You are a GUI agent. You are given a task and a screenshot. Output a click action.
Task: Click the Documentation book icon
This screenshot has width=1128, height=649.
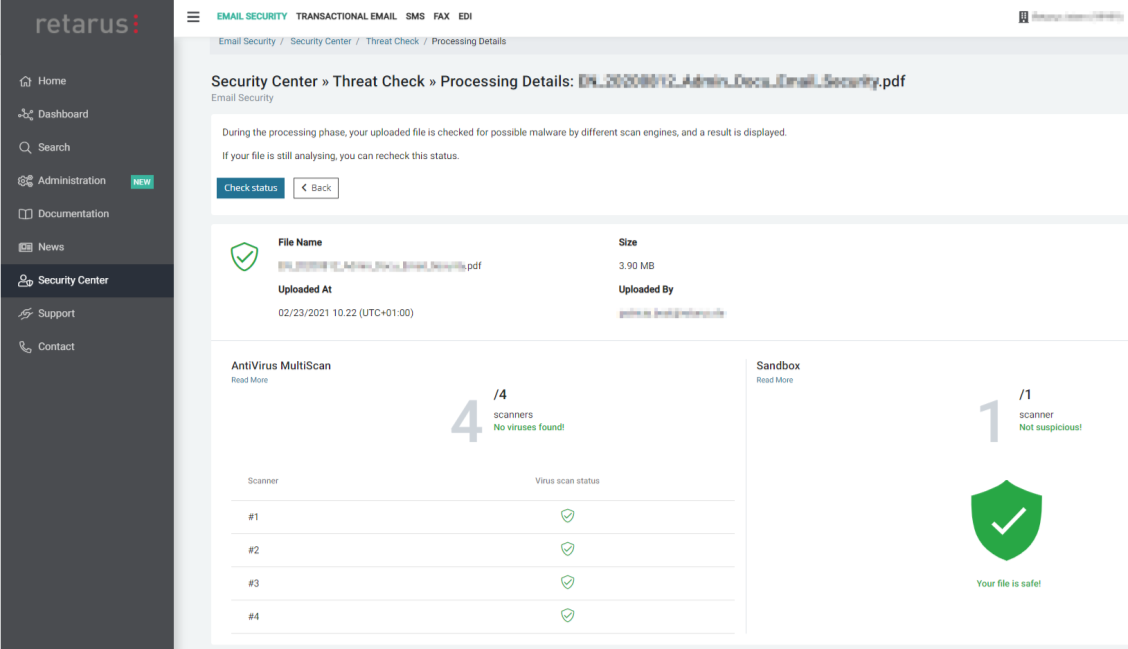[26, 214]
